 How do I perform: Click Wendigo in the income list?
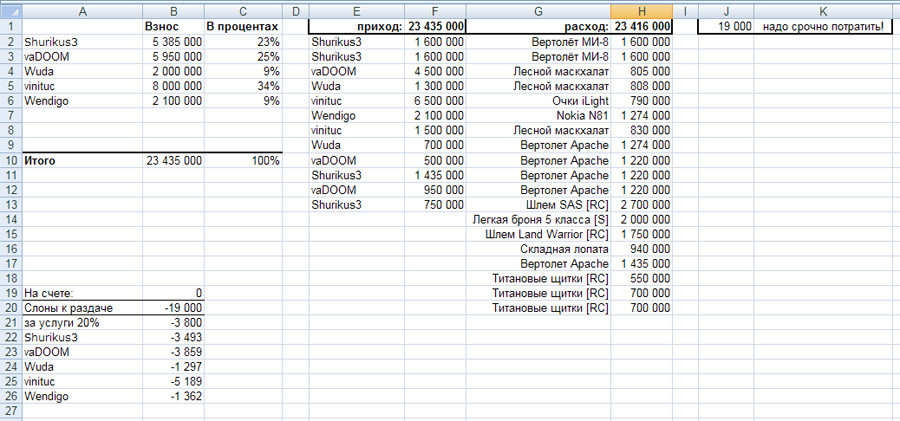[x=356, y=116]
